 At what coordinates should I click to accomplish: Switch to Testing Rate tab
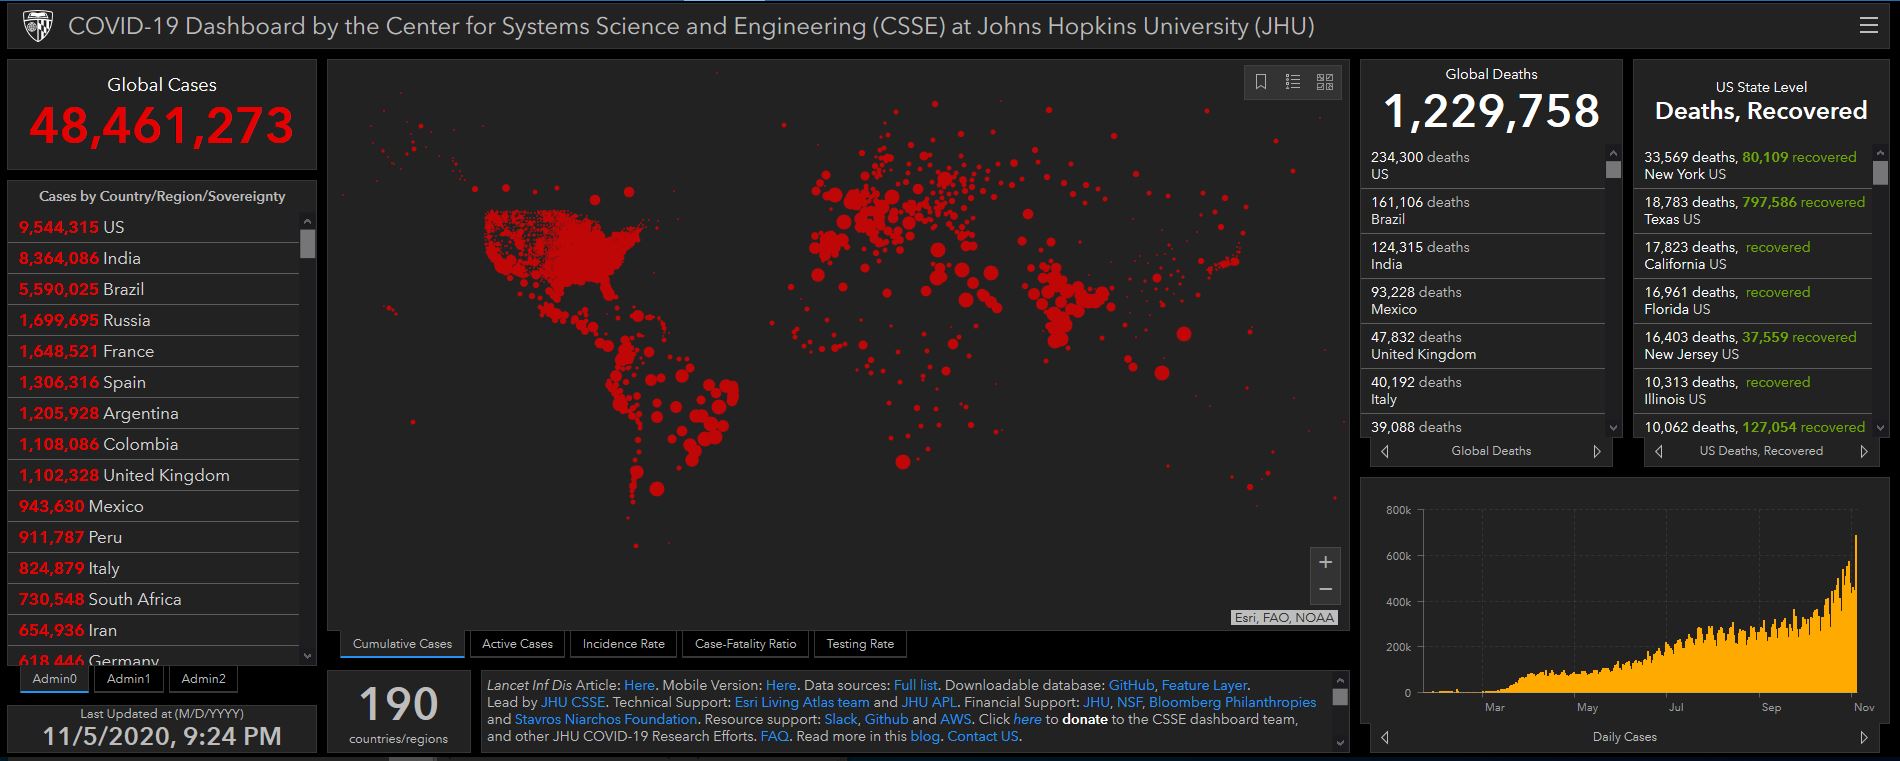(x=860, y=644)
